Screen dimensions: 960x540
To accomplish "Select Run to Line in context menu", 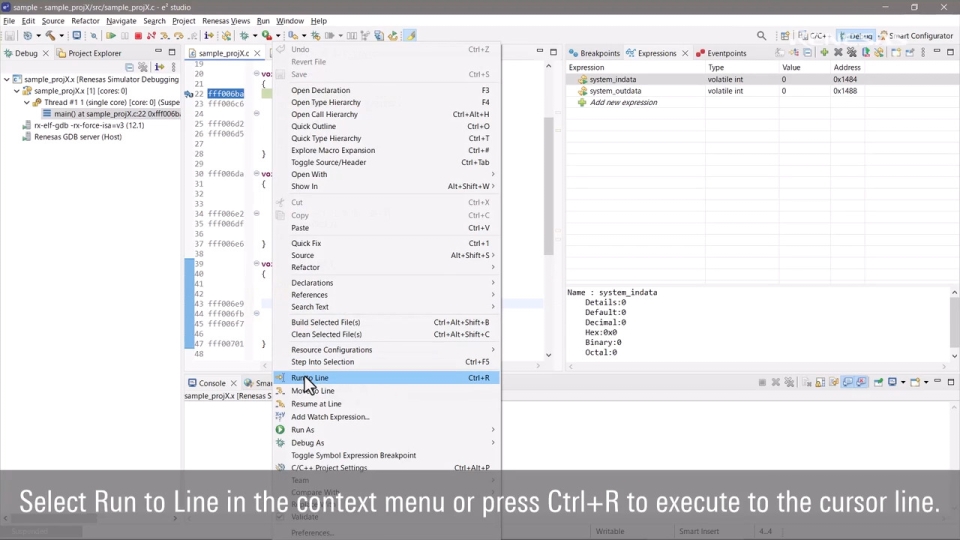I will 387,378.
